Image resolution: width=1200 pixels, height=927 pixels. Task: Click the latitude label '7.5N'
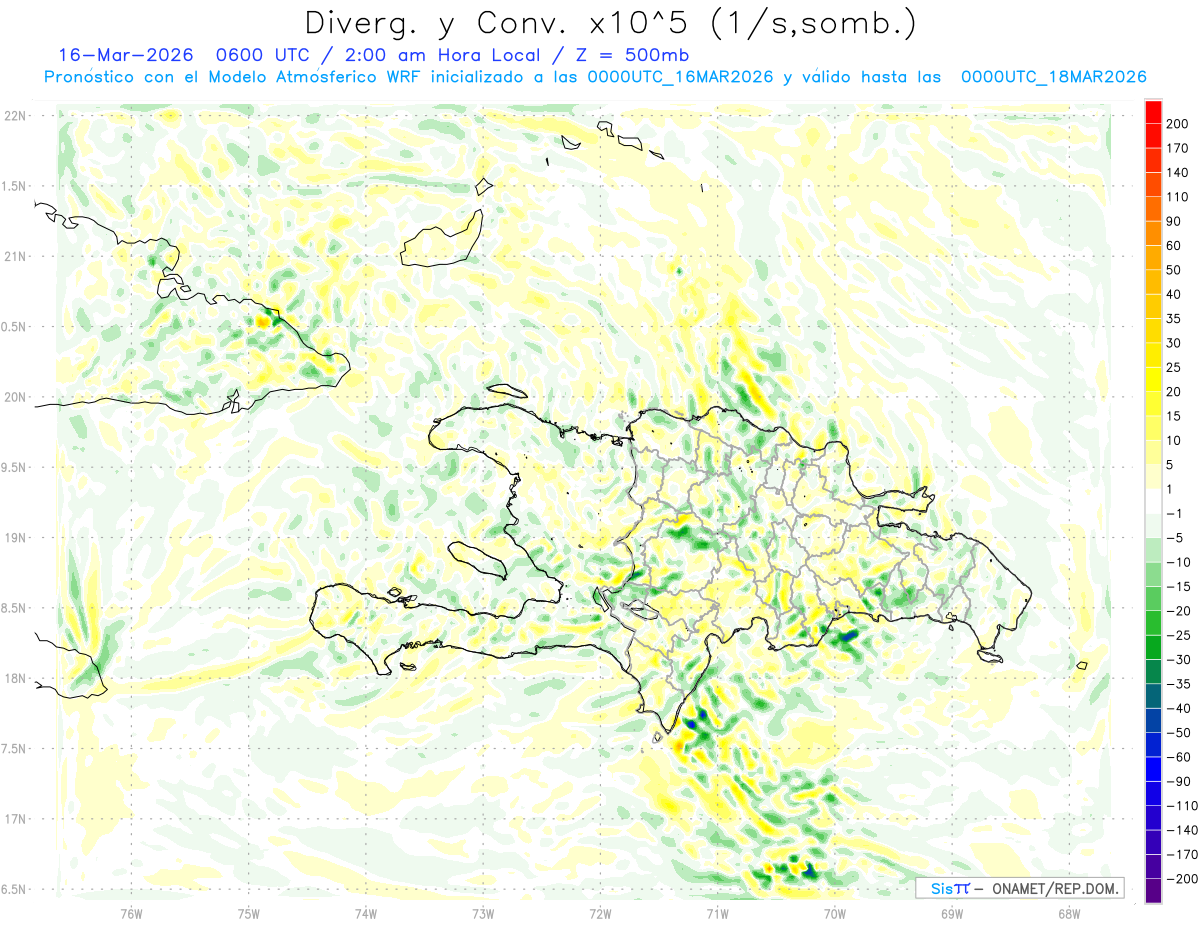14,749
